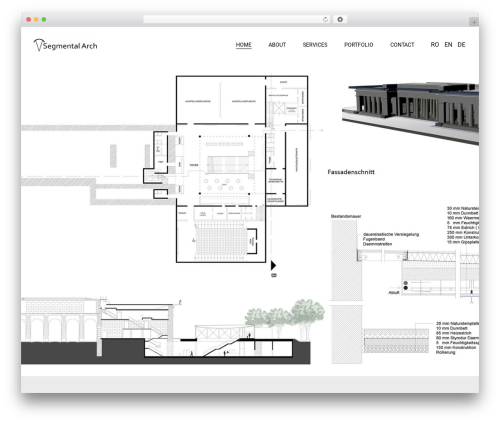Click the green maximize window dot
500x423 pixels.
[44, 19]
